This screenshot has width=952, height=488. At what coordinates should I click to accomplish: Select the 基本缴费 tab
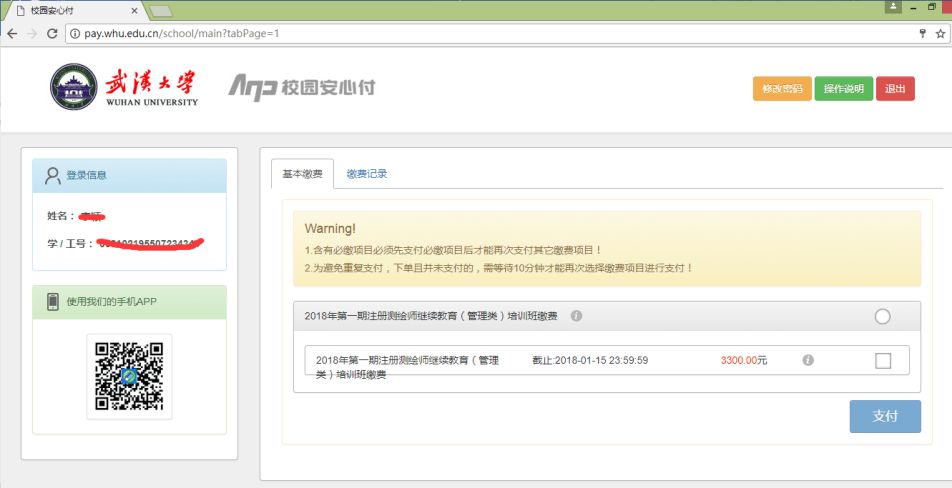[x=302, y=174]
